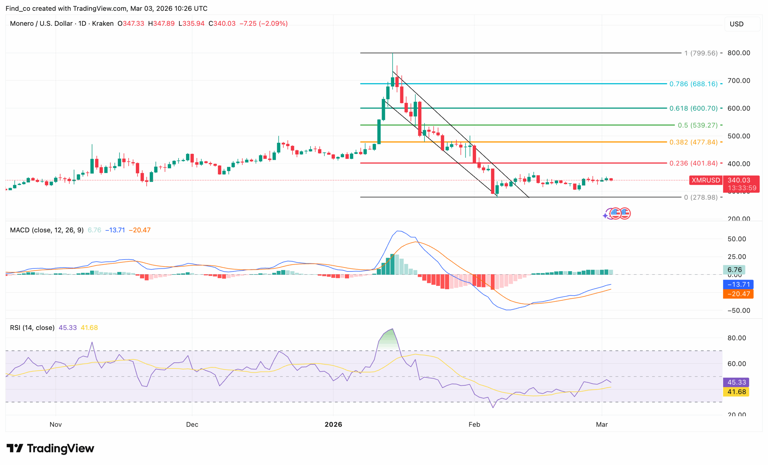The image size is (768, 465).
Task: Click the purple 45.33 RSI axis tag
Action: click(x=736, y=383)
